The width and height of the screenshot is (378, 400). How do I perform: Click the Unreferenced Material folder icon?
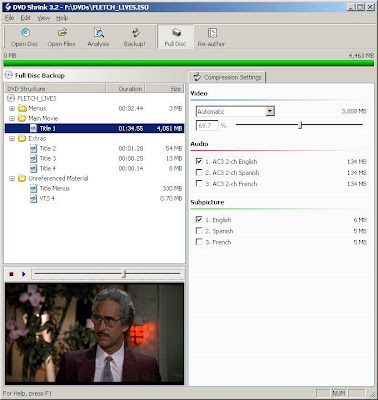pos(22,178)
